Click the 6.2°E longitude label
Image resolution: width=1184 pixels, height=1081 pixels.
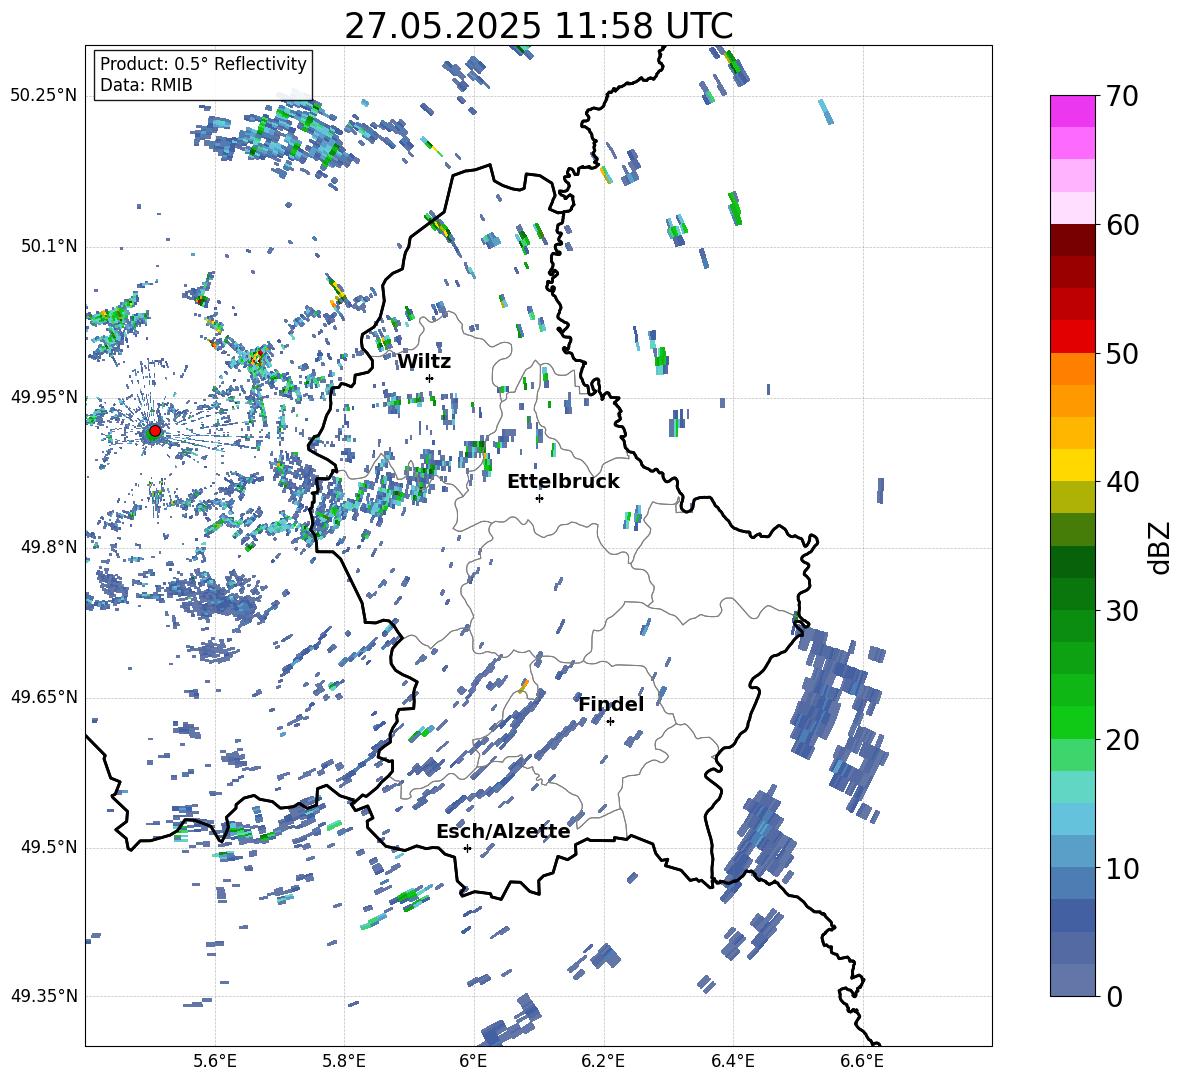pos(603,1061)
